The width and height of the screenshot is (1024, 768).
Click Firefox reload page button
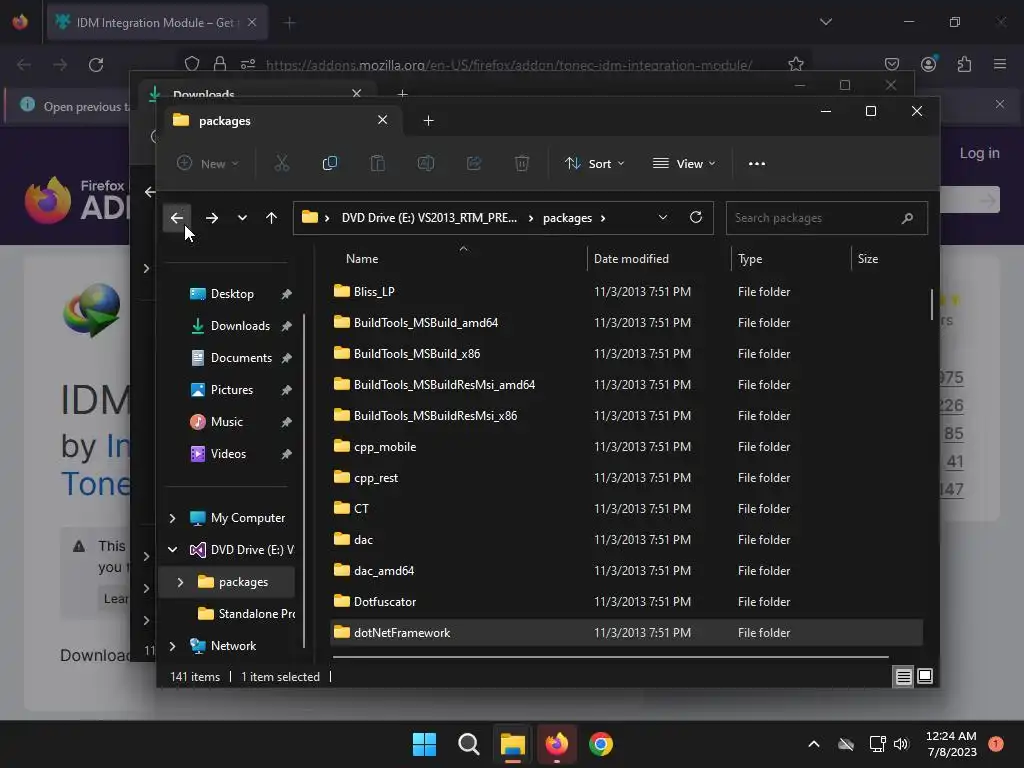click(x=96, y=65)
